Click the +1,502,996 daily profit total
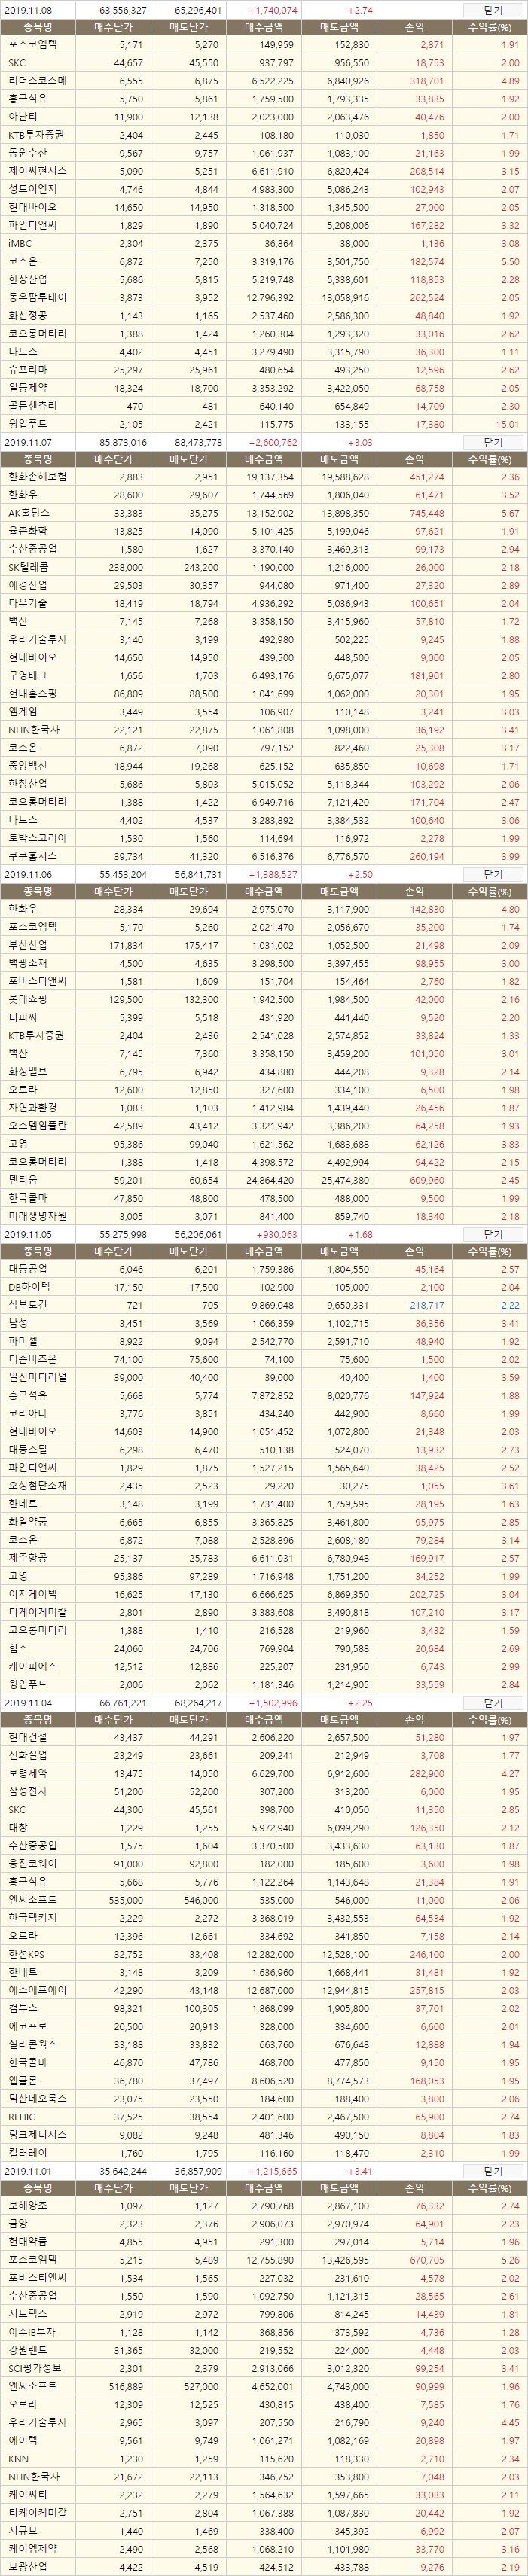Screen dimensions: 528x2576 [273, 1703]
